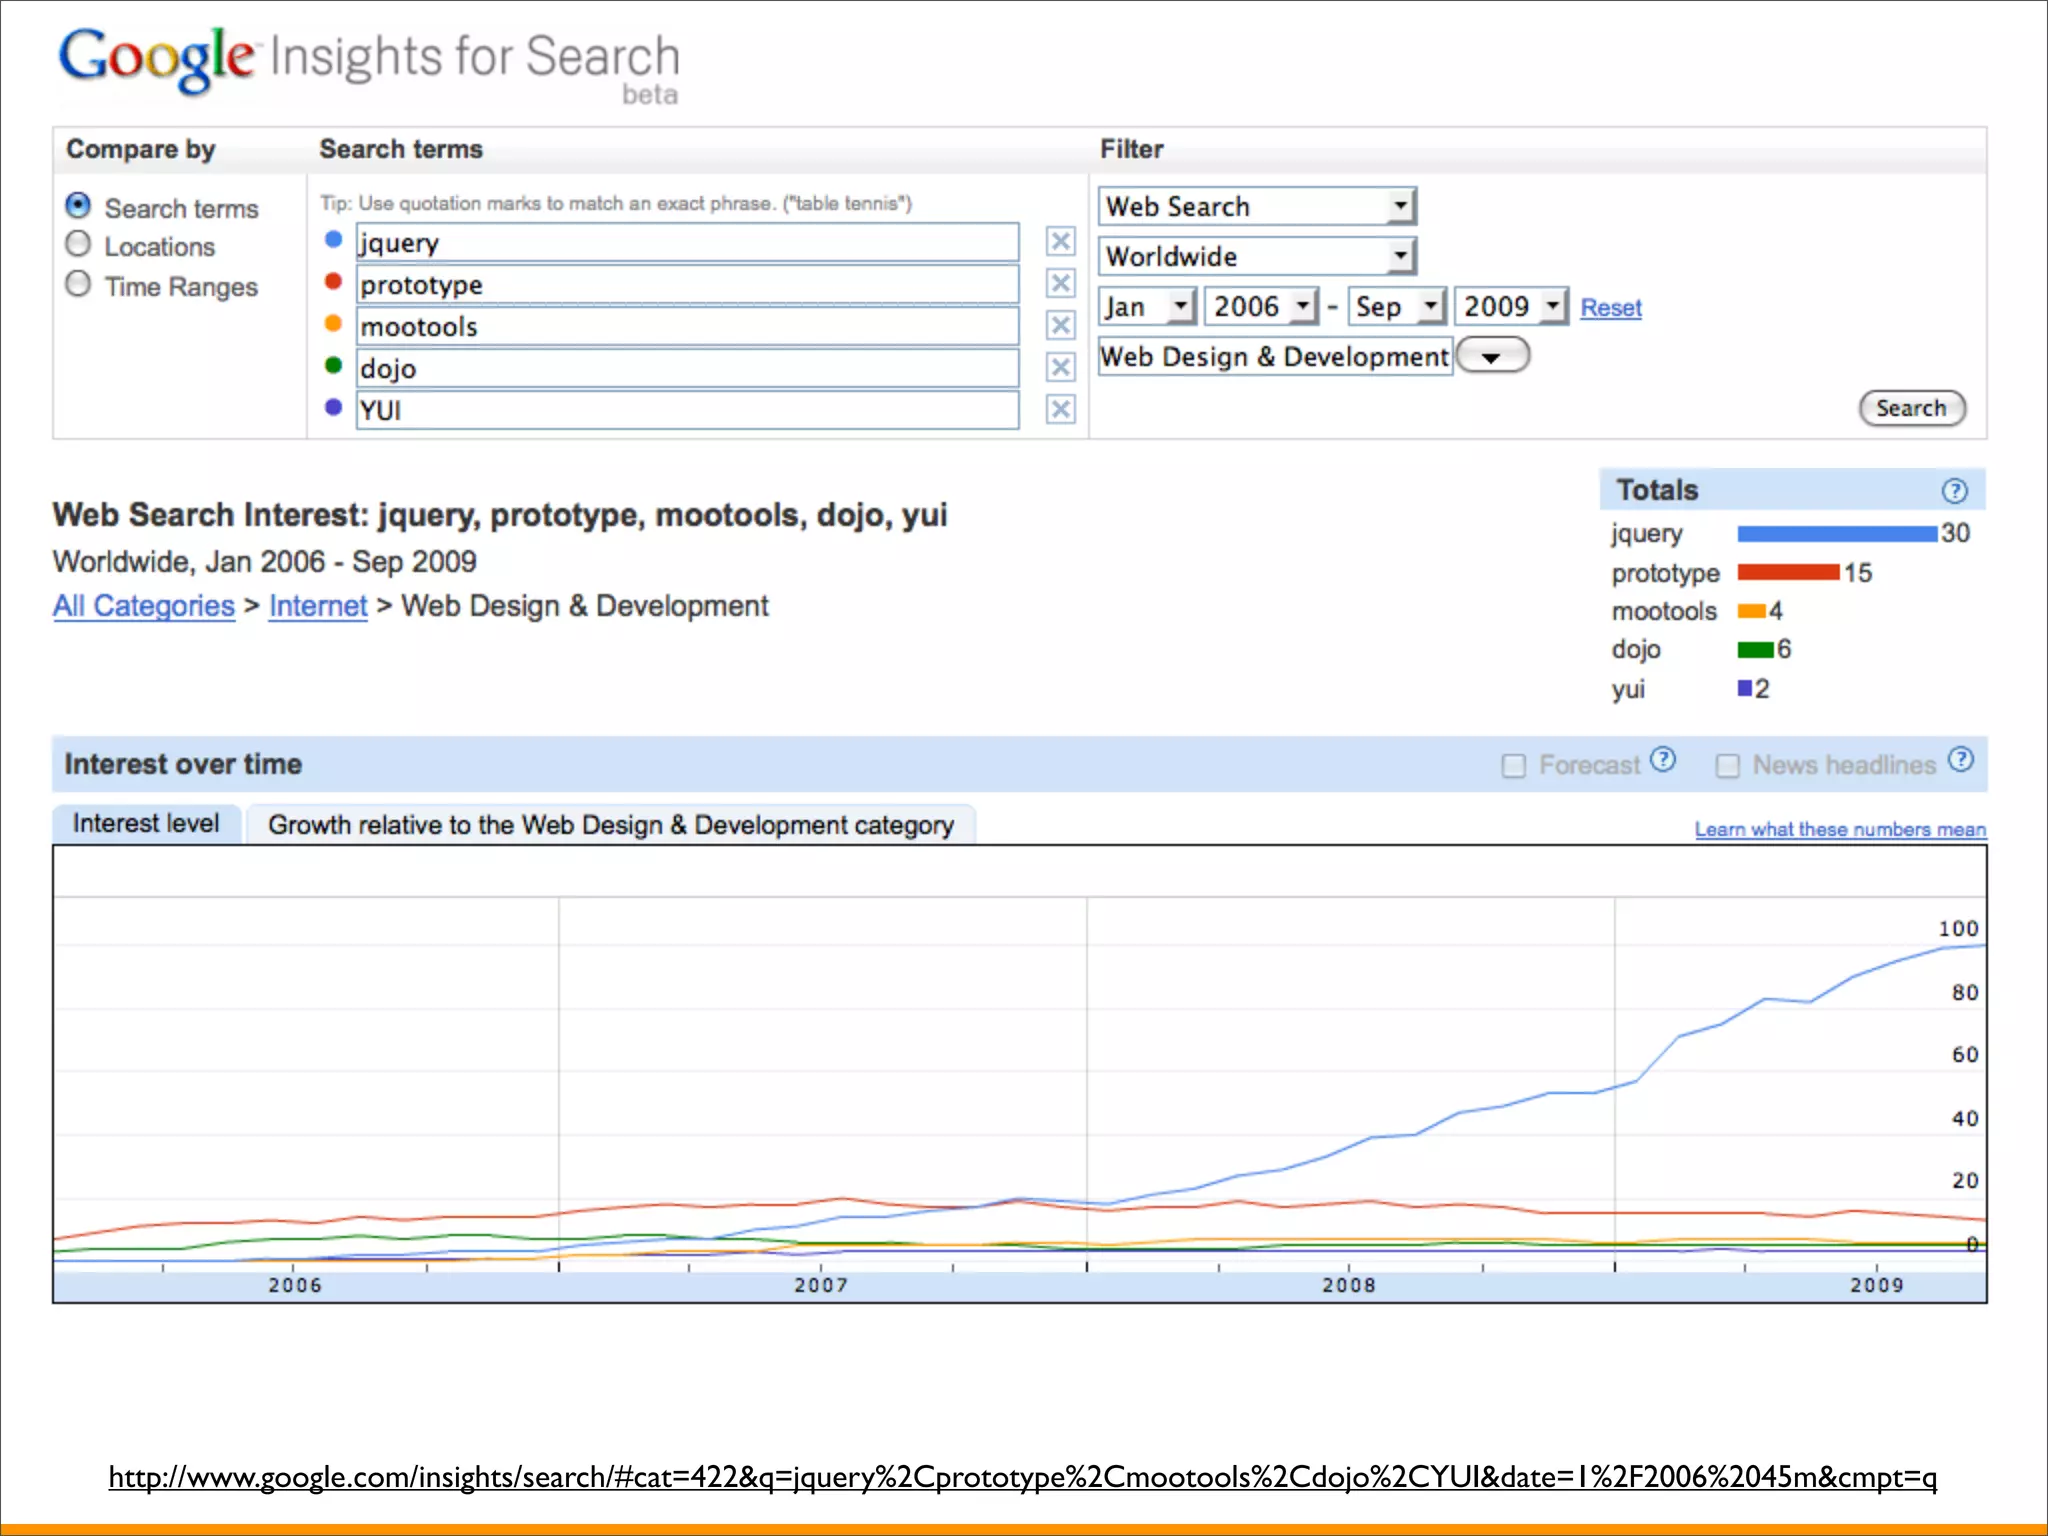Click the Web Design & Development category field
2048x1536 pixels.
click(1275, 357)
